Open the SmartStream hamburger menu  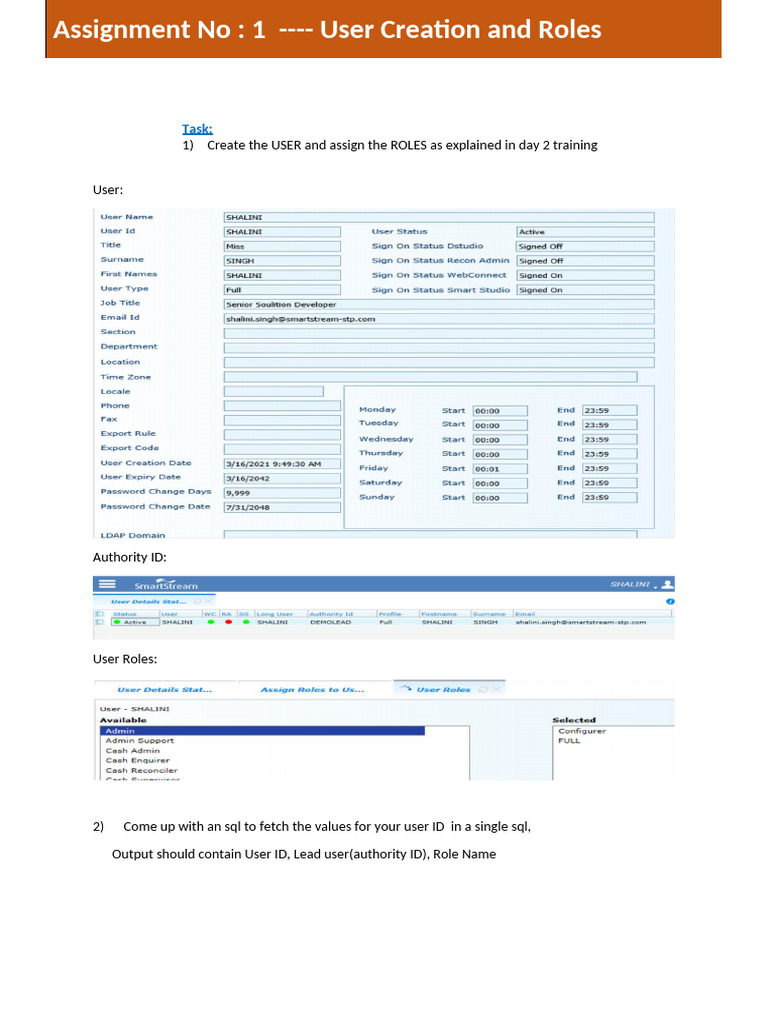(x=107, y=584)
